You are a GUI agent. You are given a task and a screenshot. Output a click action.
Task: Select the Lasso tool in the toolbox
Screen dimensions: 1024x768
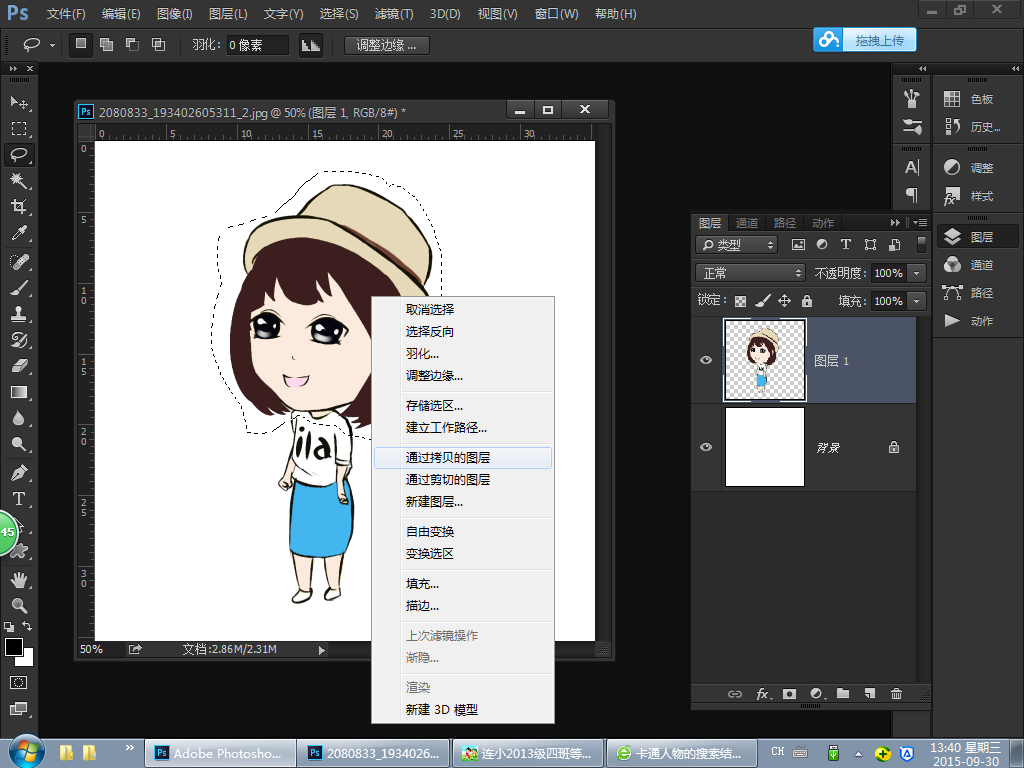click(19, 155)
